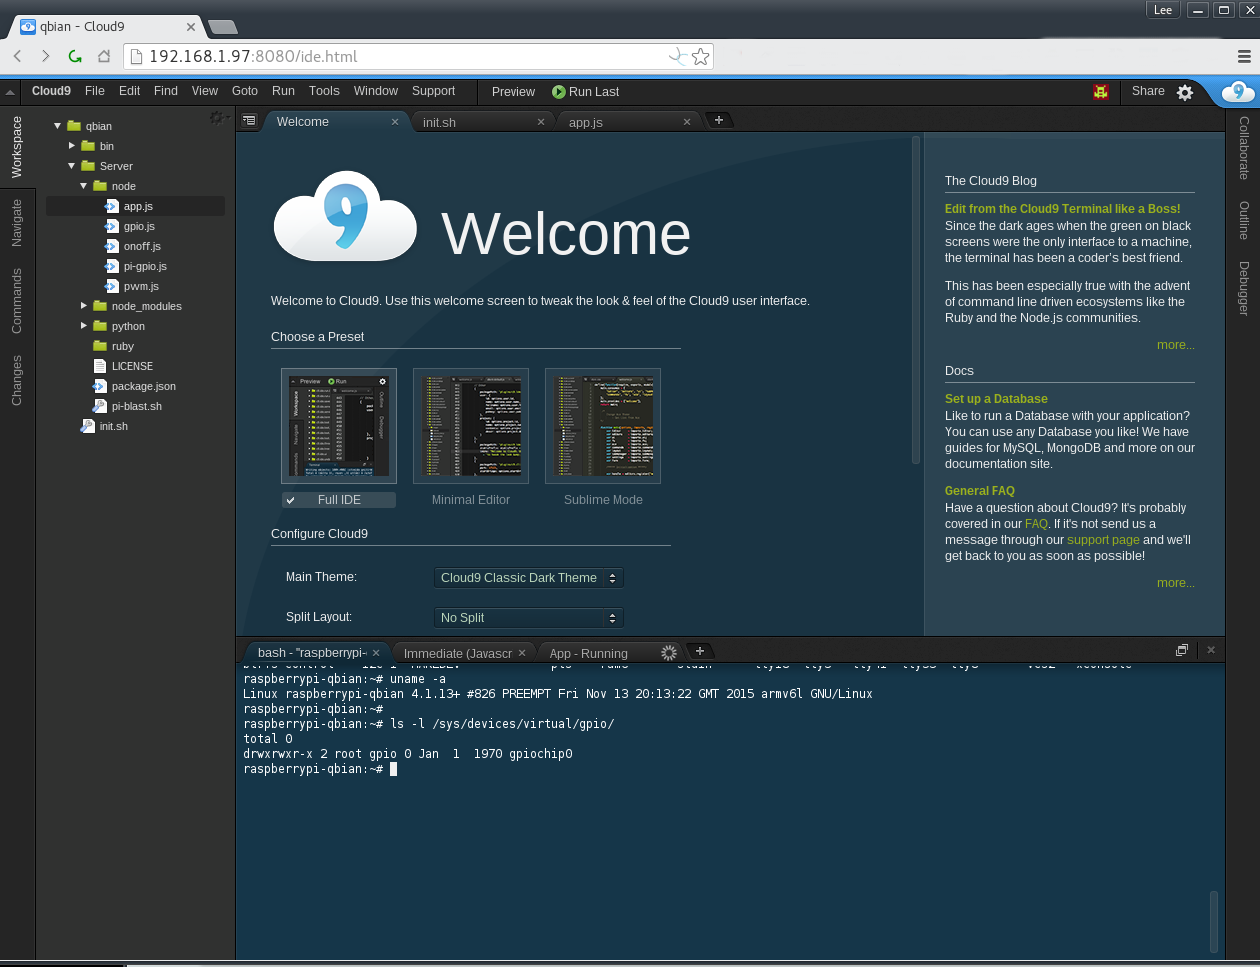Open Cloud9 settings gear icon
Viewport: 1260px width, 967px height.
pyautogui.click(x=1185, y=92)
